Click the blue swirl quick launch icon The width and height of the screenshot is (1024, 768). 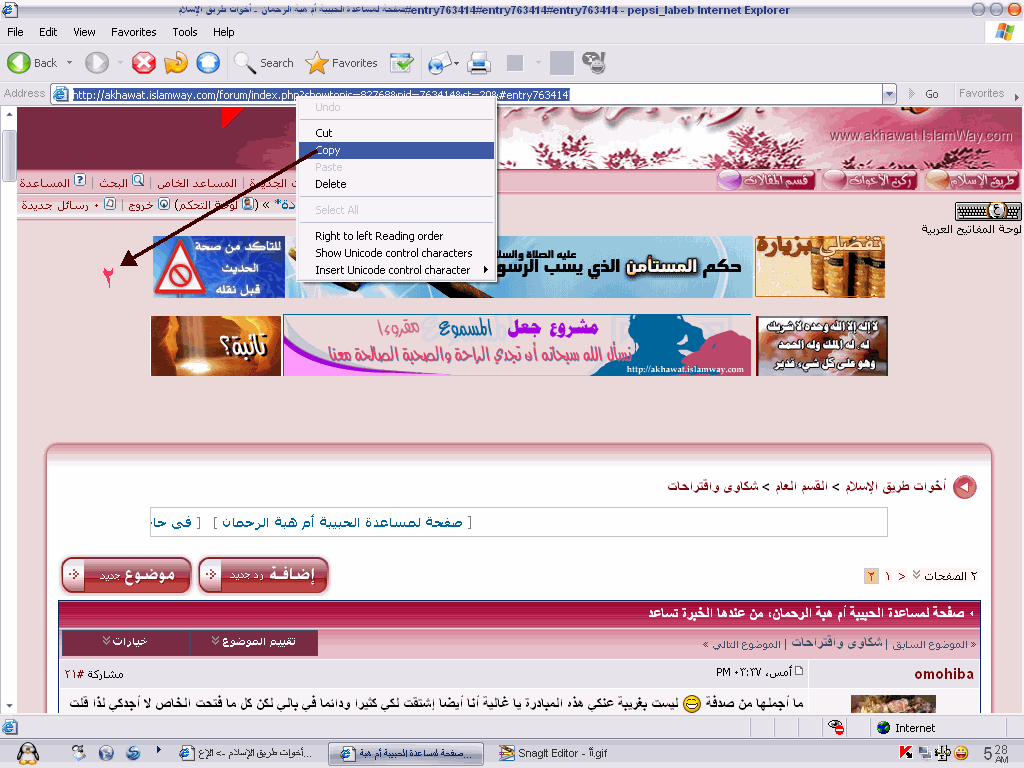pos(133,753)
